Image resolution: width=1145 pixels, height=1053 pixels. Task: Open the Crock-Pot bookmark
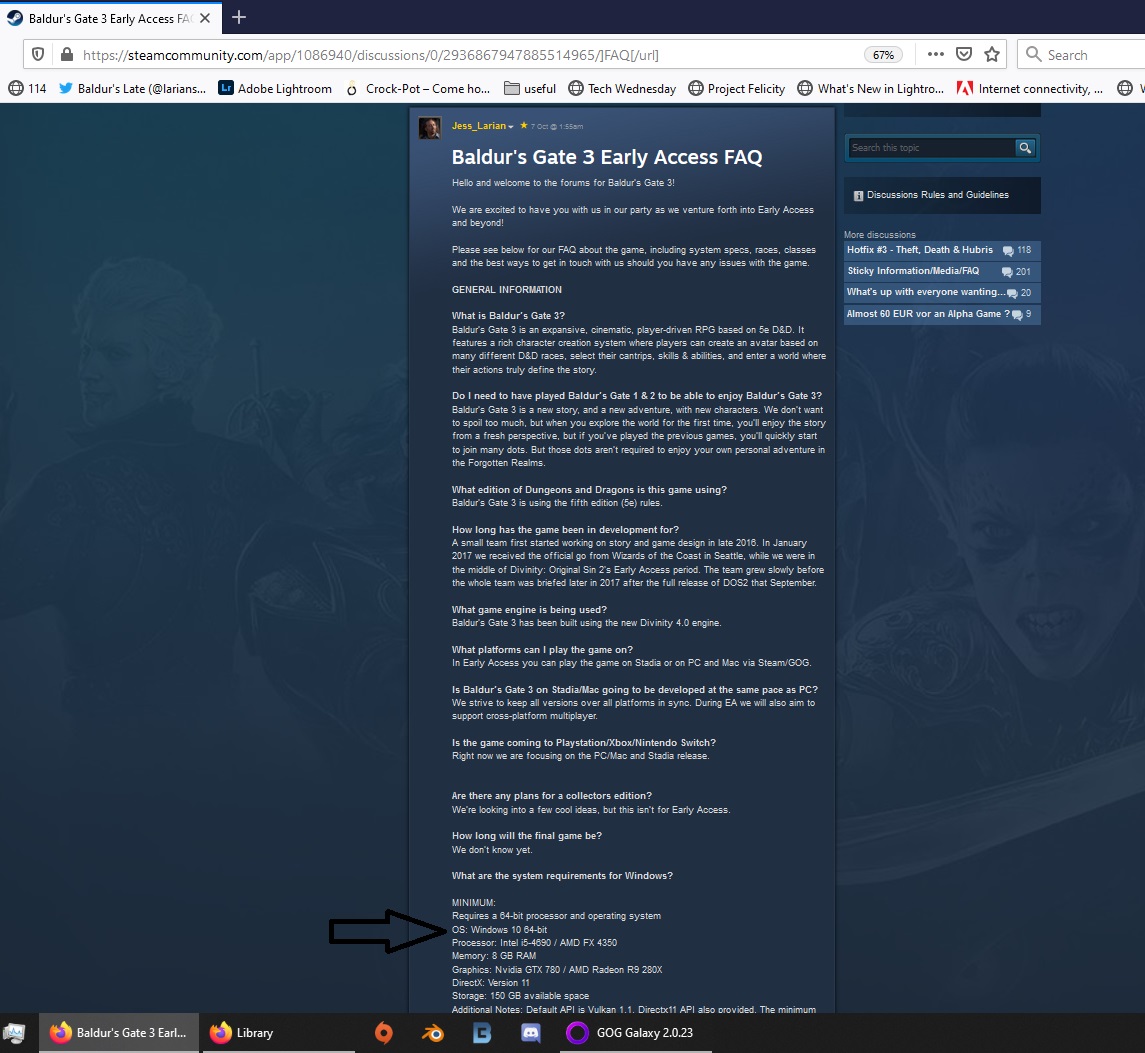coord(418,88)
